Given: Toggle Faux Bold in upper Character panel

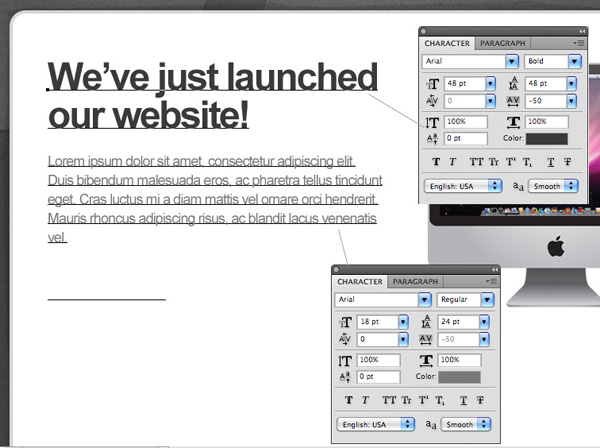Looking at the screenshot, I should [x=436, y=162].
